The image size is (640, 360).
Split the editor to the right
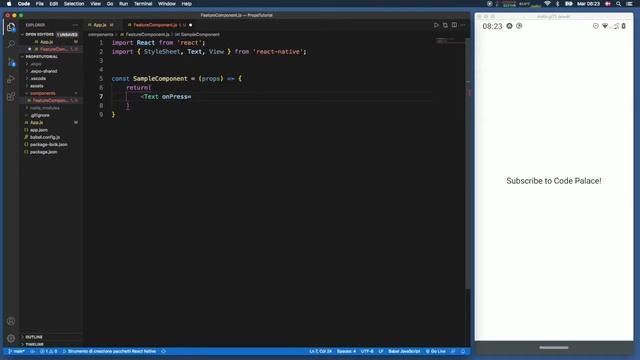(x=454, y=25)
